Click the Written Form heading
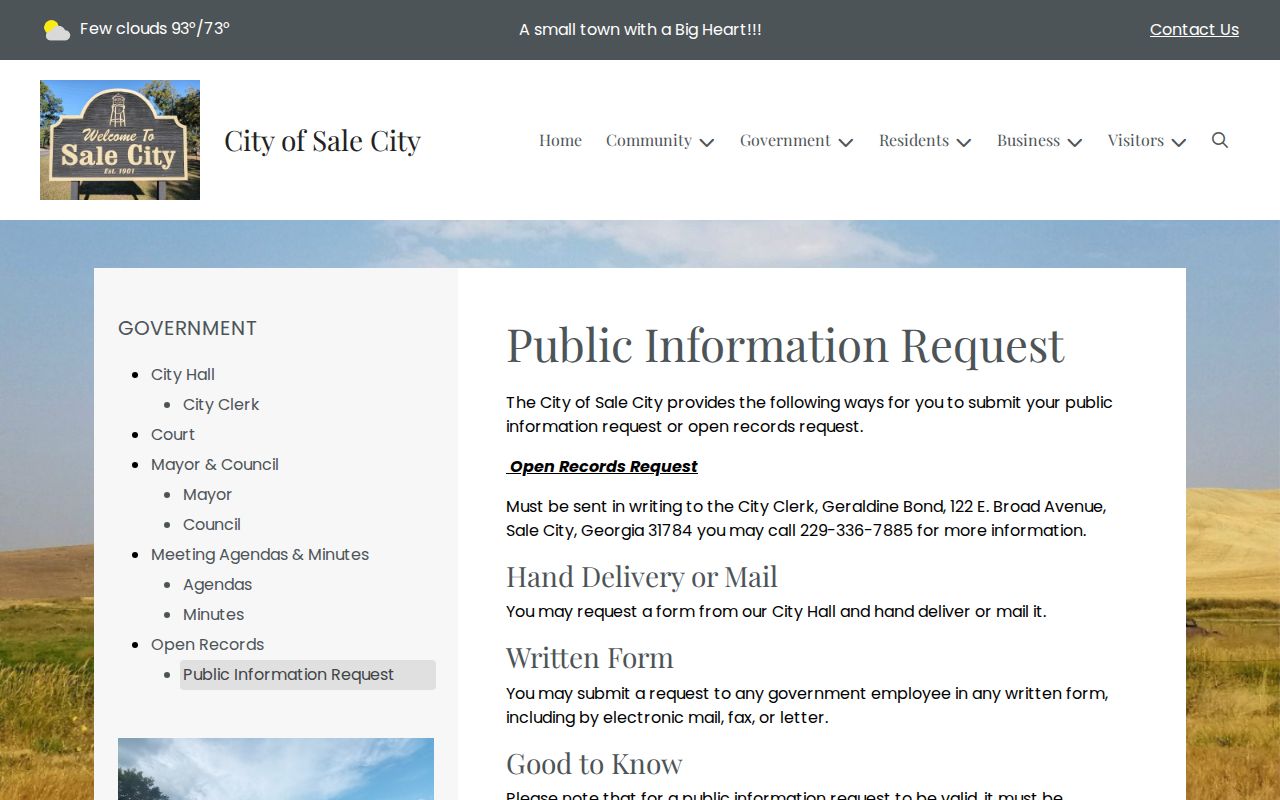Viewport: 1280px width, 800px height. pyautogui.click(x=590, y=658)
